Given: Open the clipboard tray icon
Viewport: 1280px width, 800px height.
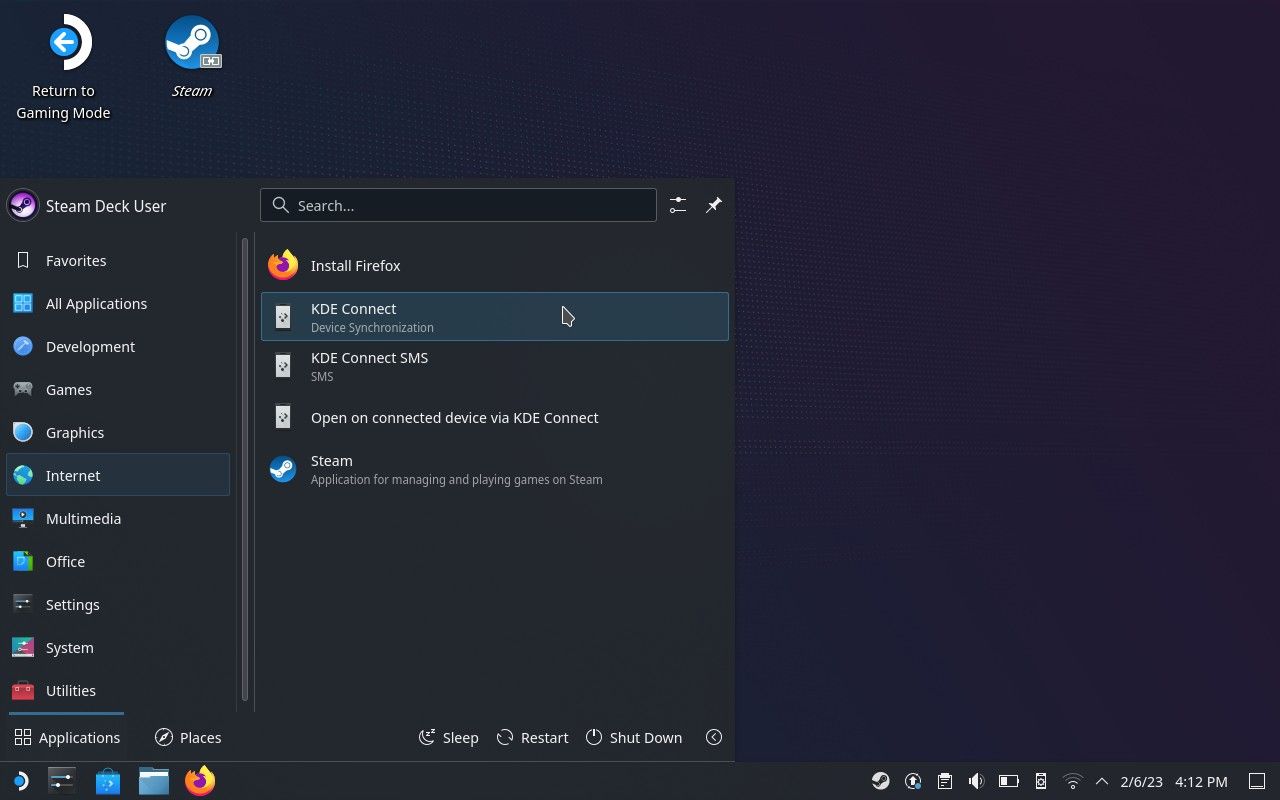Looking at the screenshot, I should coord(945,781).
